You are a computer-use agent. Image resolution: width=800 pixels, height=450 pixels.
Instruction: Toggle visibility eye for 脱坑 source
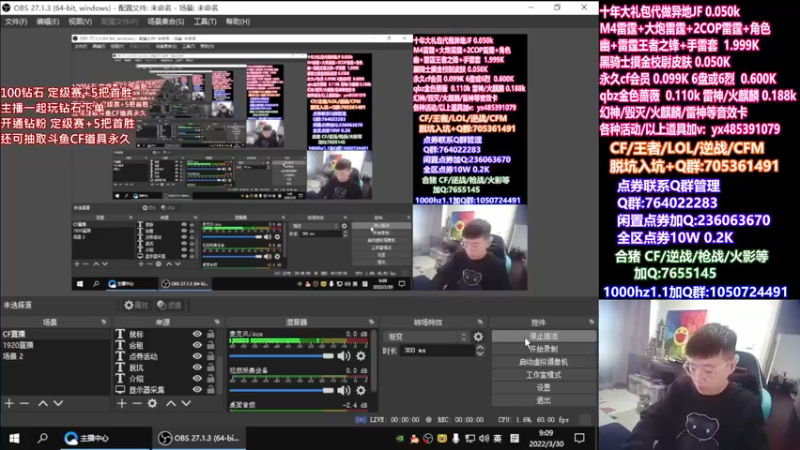coord(197,367)
